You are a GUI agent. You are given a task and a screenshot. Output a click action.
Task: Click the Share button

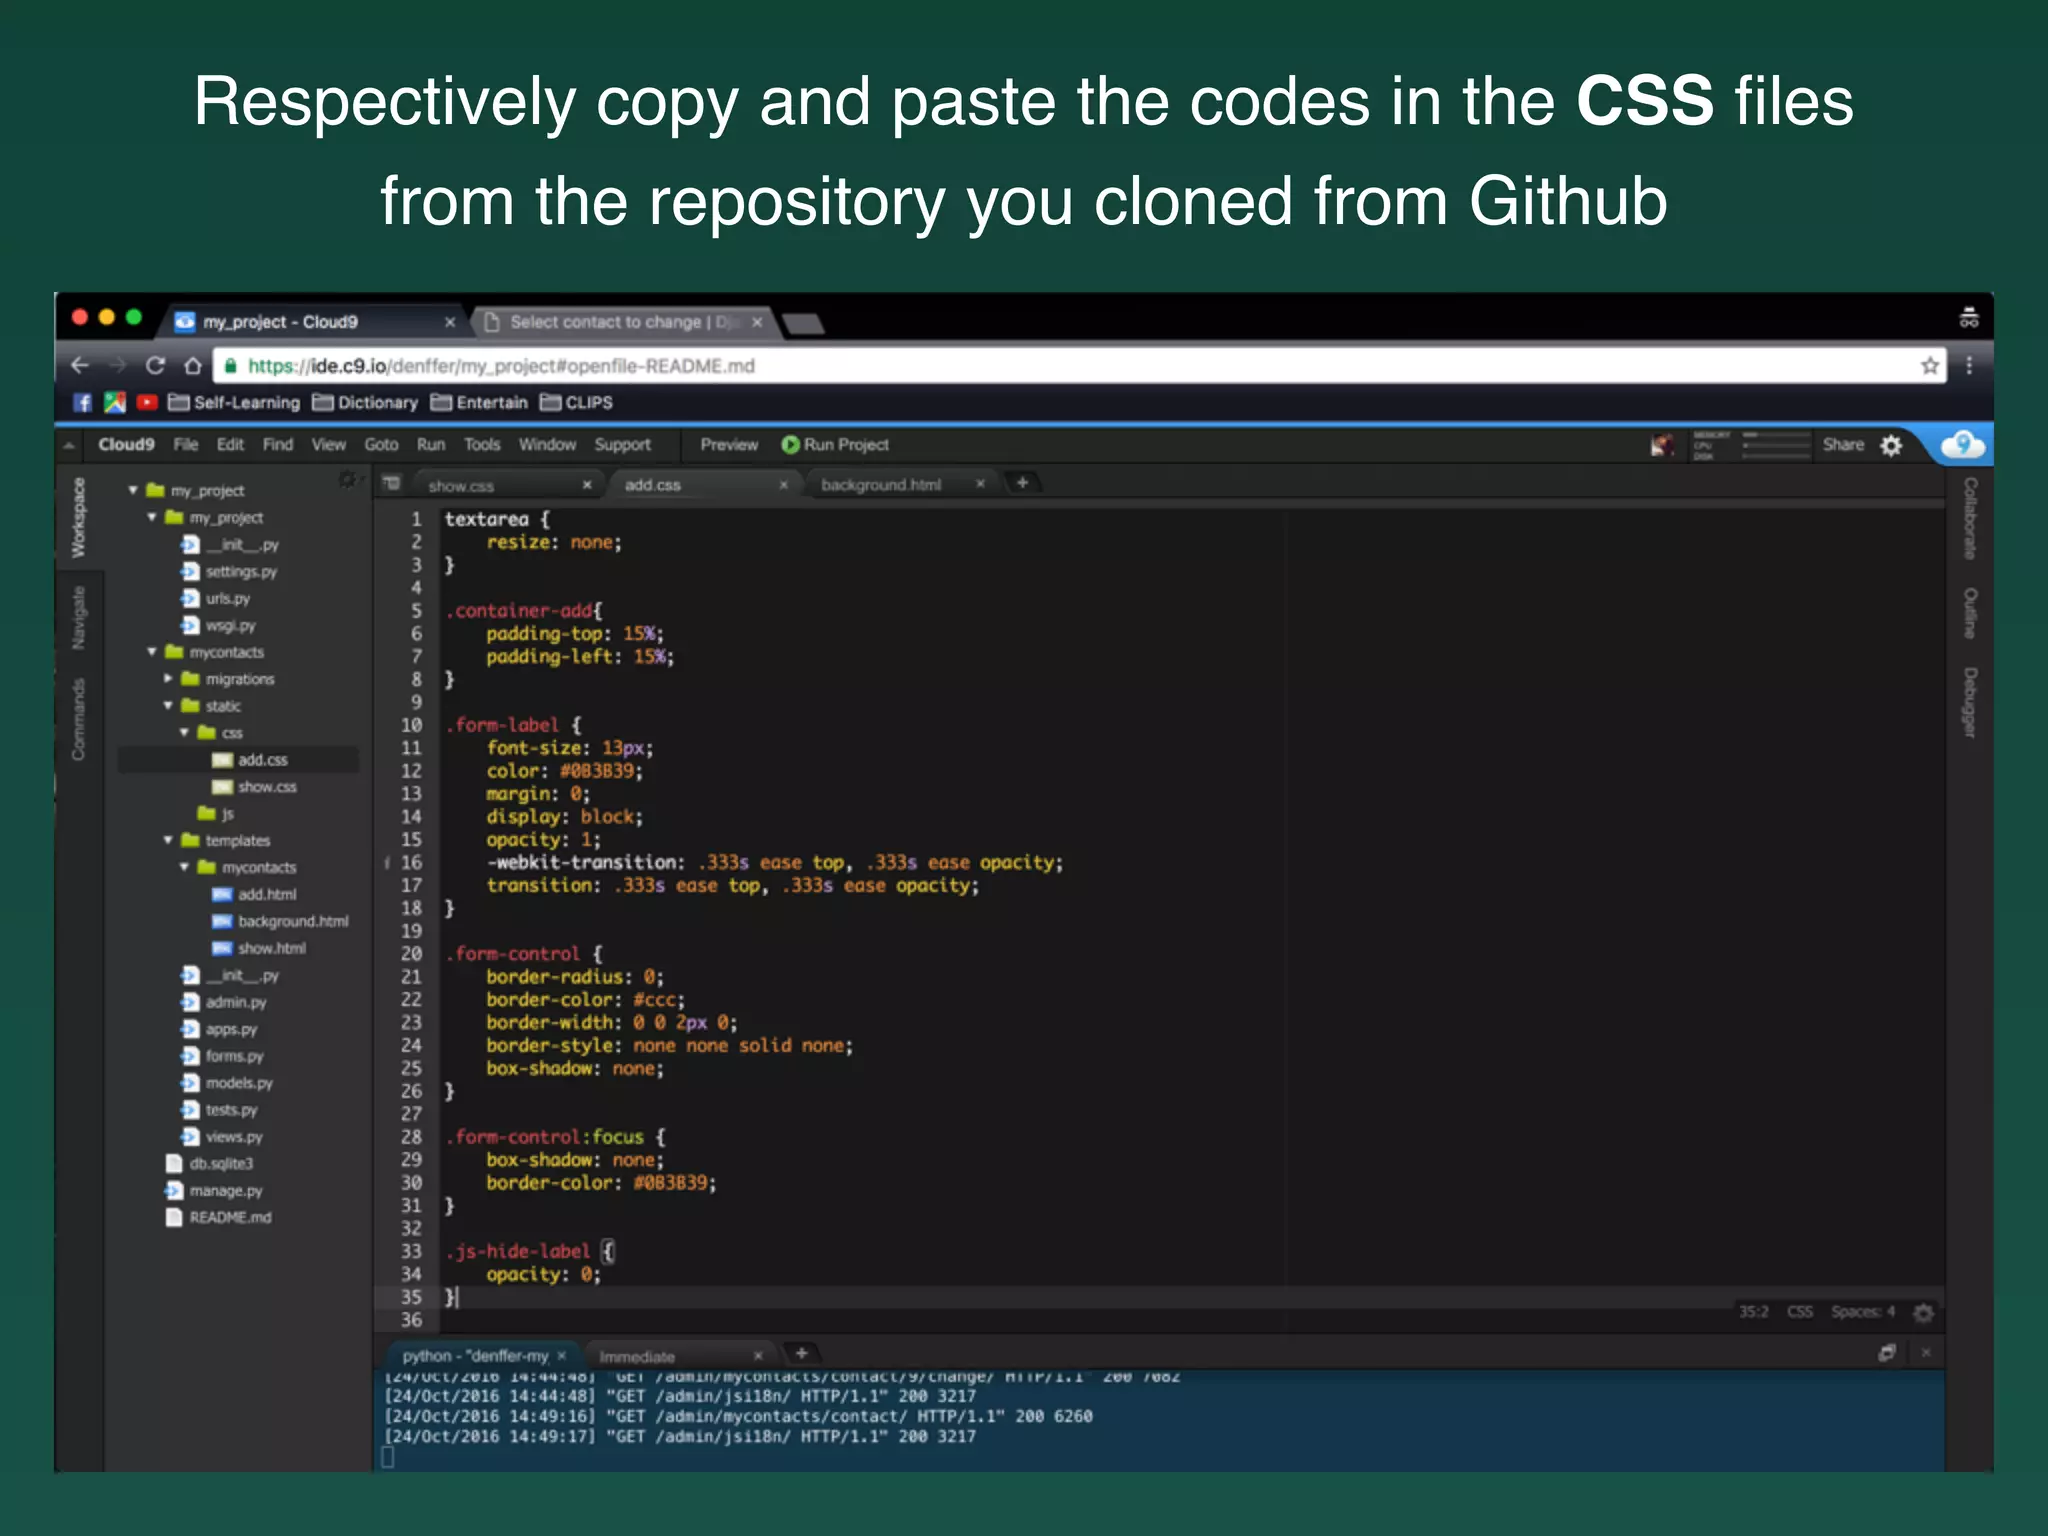click(x=1842, y=445)
